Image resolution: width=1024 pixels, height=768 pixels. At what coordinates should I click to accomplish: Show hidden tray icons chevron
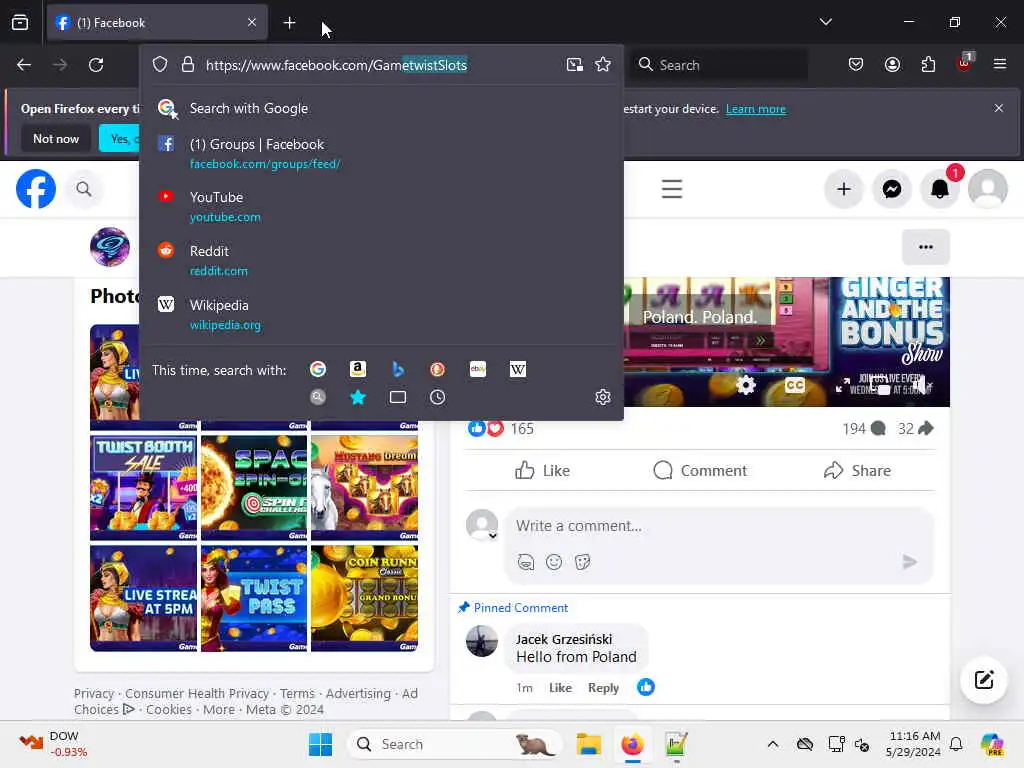click(x=773, y=744)
